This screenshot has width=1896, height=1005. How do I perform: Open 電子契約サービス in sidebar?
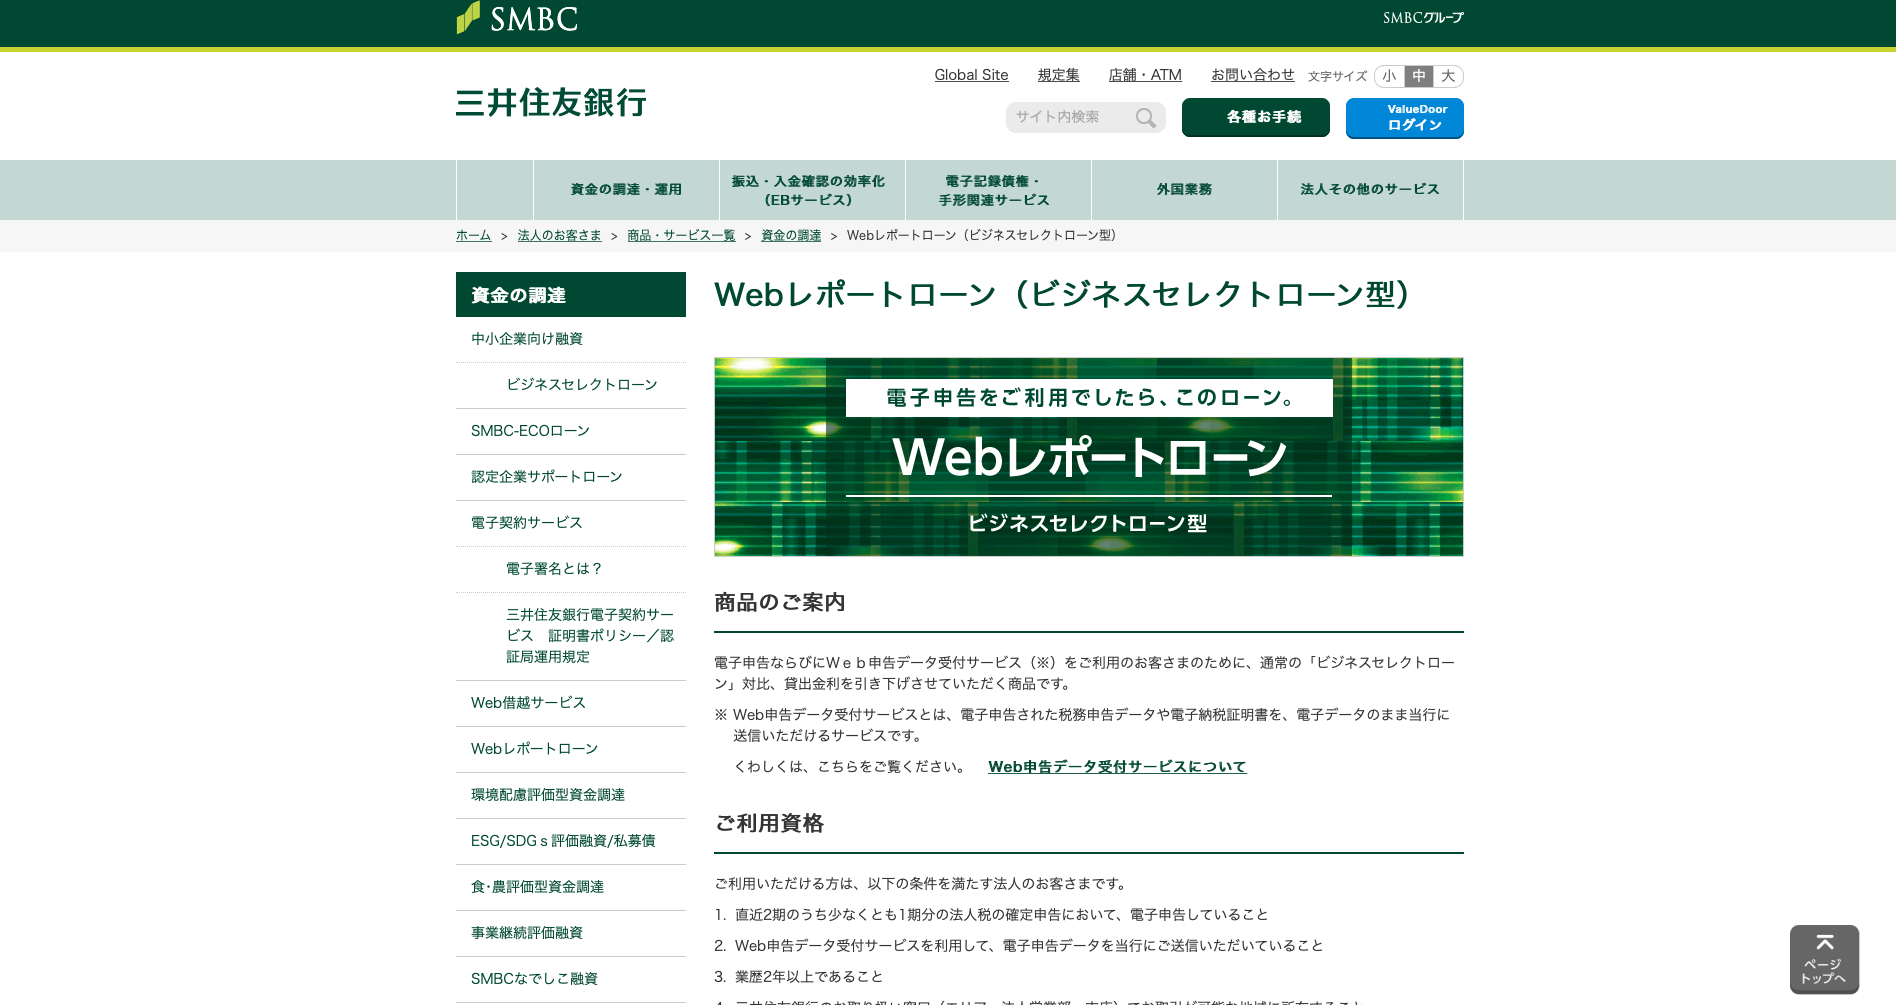[571, 524]
